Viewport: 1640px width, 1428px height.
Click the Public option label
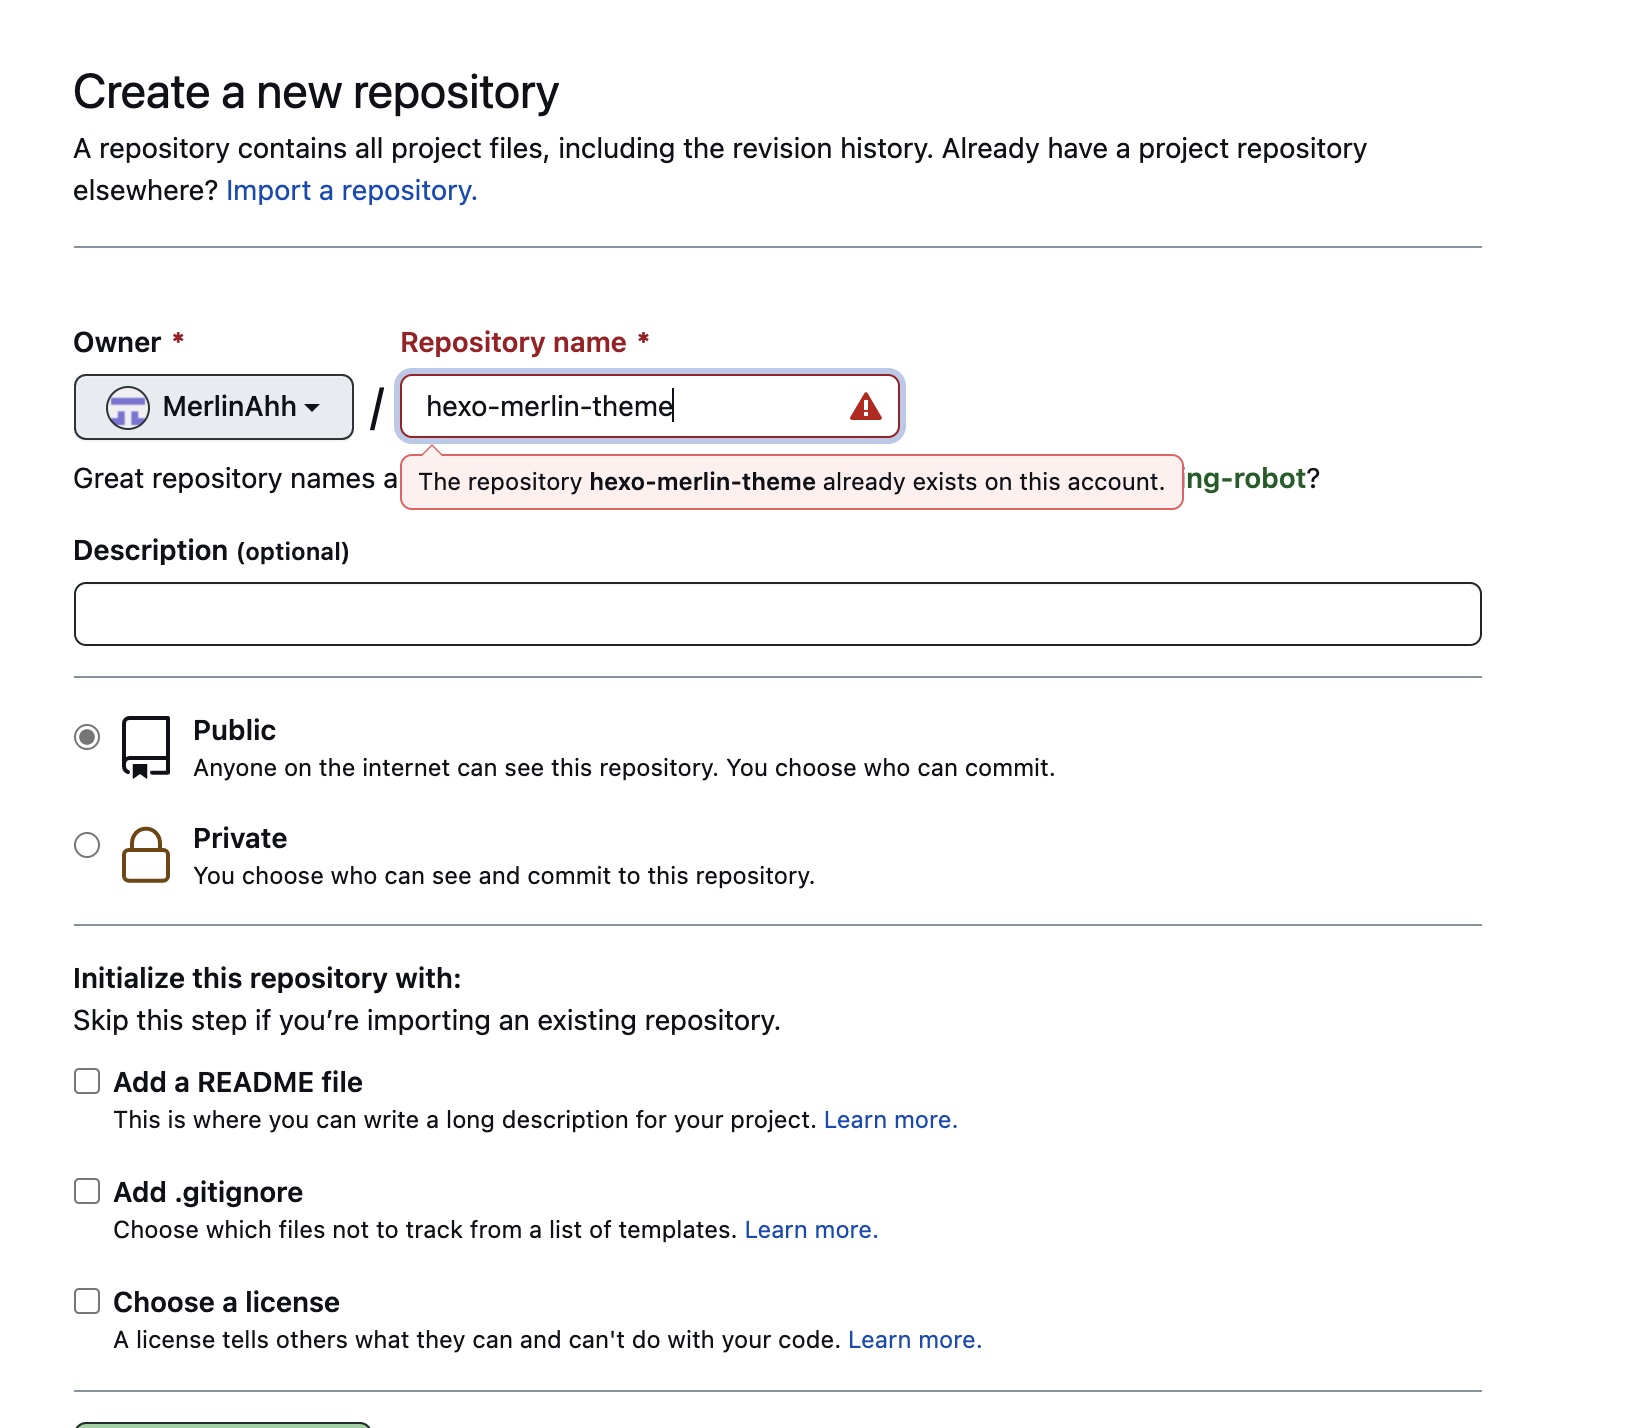click(234, 730)
